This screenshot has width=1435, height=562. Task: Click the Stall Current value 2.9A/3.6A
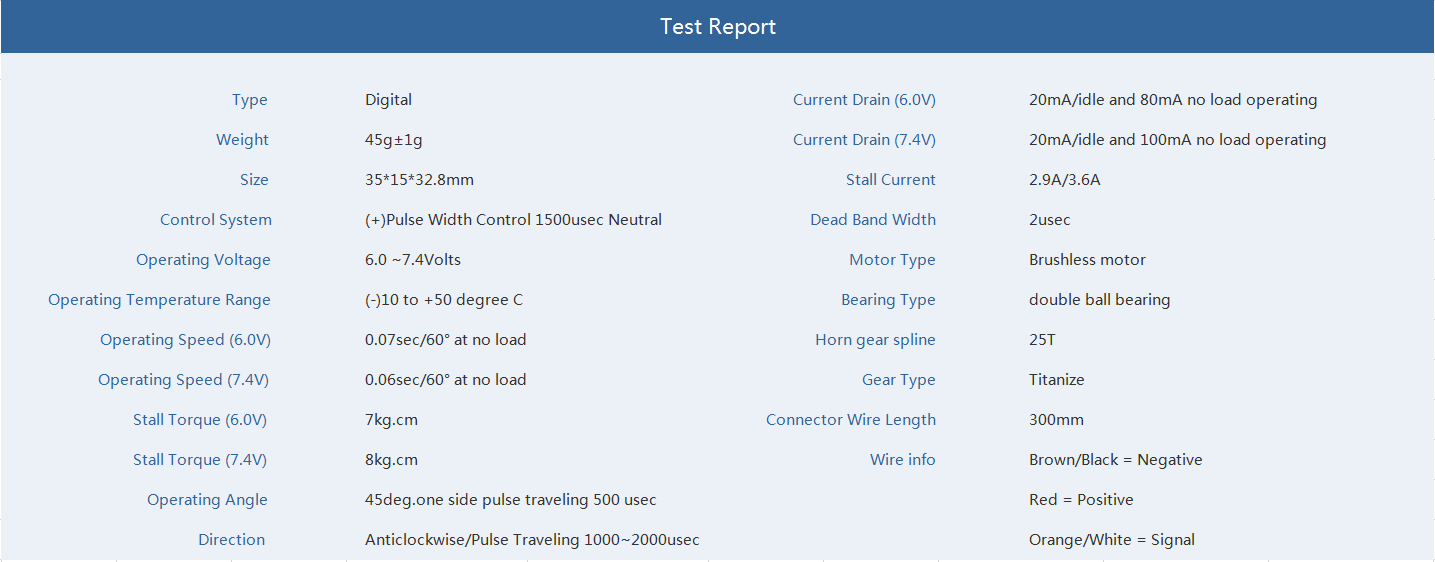pyautogui.click(x=1065, y=180)
